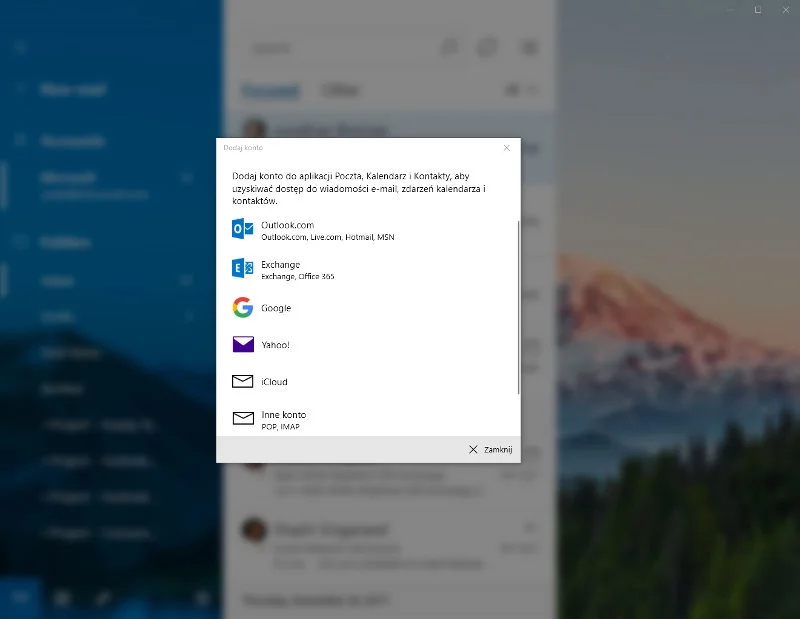Click inside the search input field
This screenshot has width=800, height=619.
pos(320,47)
